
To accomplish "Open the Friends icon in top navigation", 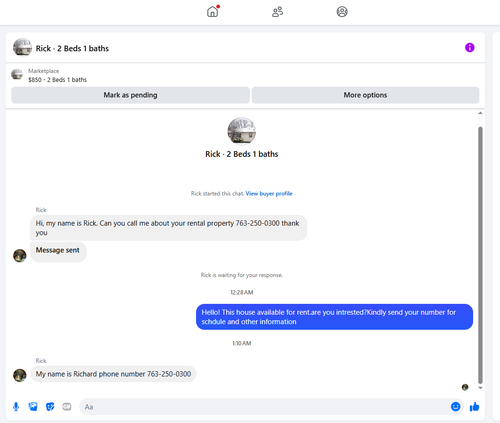I will (x=277, y=12).
